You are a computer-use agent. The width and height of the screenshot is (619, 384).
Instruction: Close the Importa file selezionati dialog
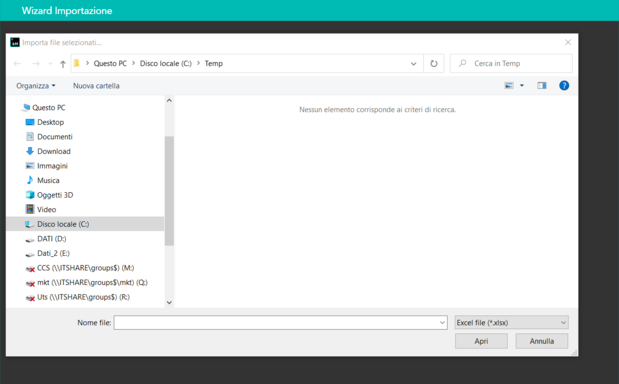[x=568, y=42]
